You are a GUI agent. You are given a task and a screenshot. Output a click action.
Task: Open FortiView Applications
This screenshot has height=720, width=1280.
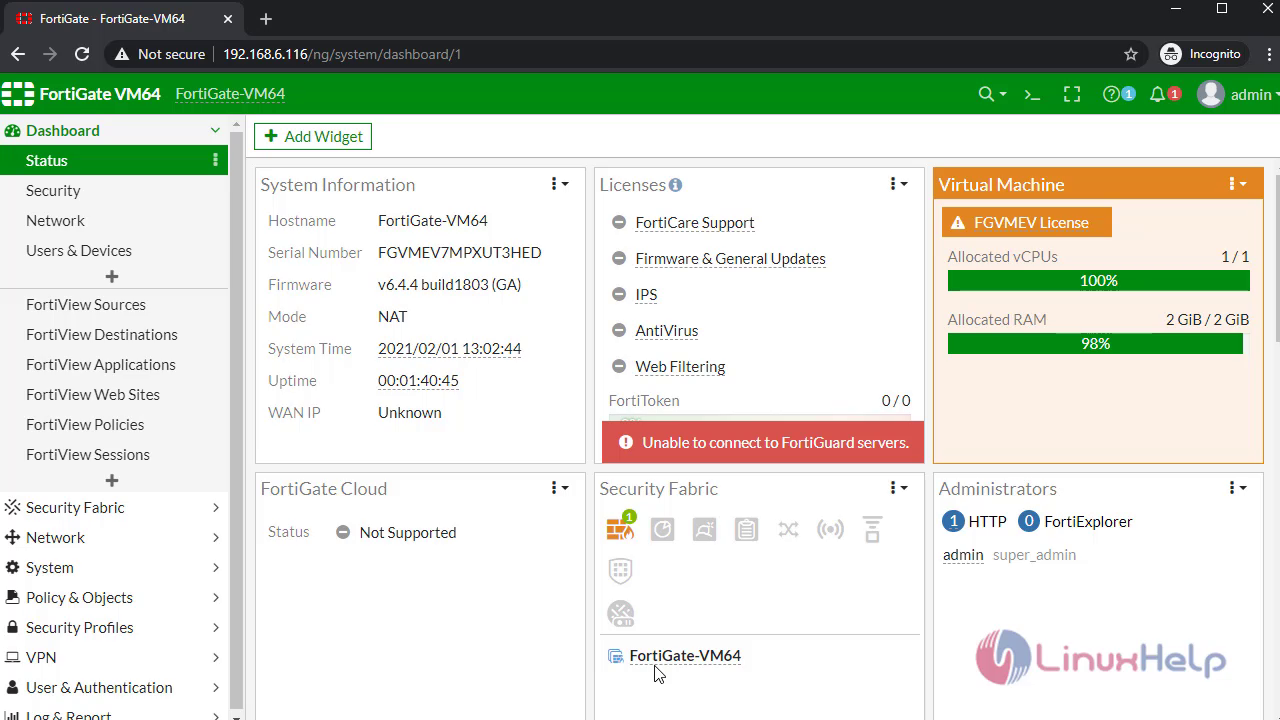point(101,364)
